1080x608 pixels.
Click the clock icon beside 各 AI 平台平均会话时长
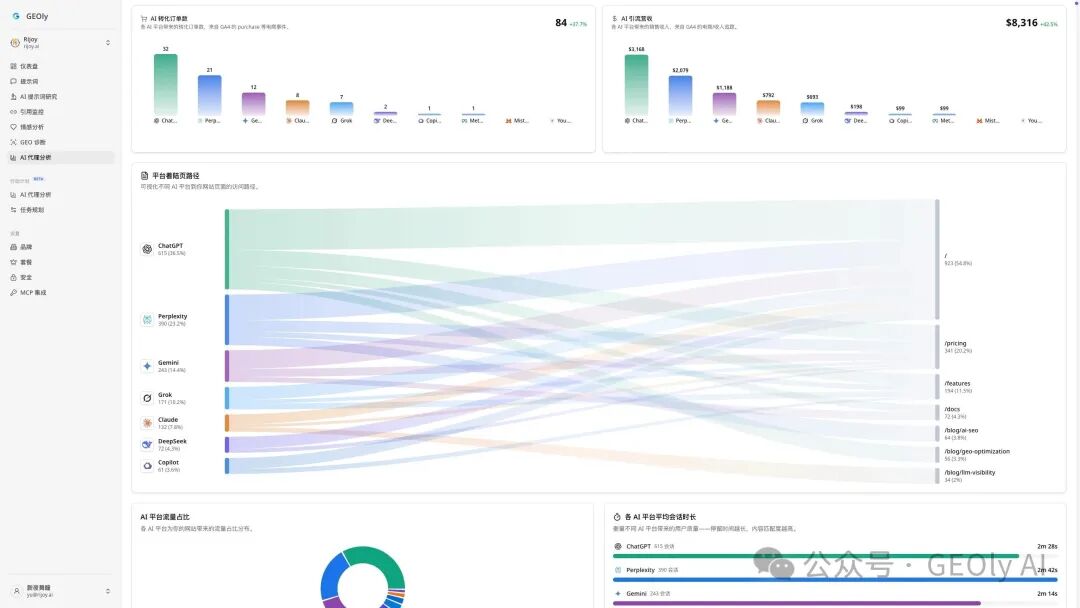click(616, 516)
